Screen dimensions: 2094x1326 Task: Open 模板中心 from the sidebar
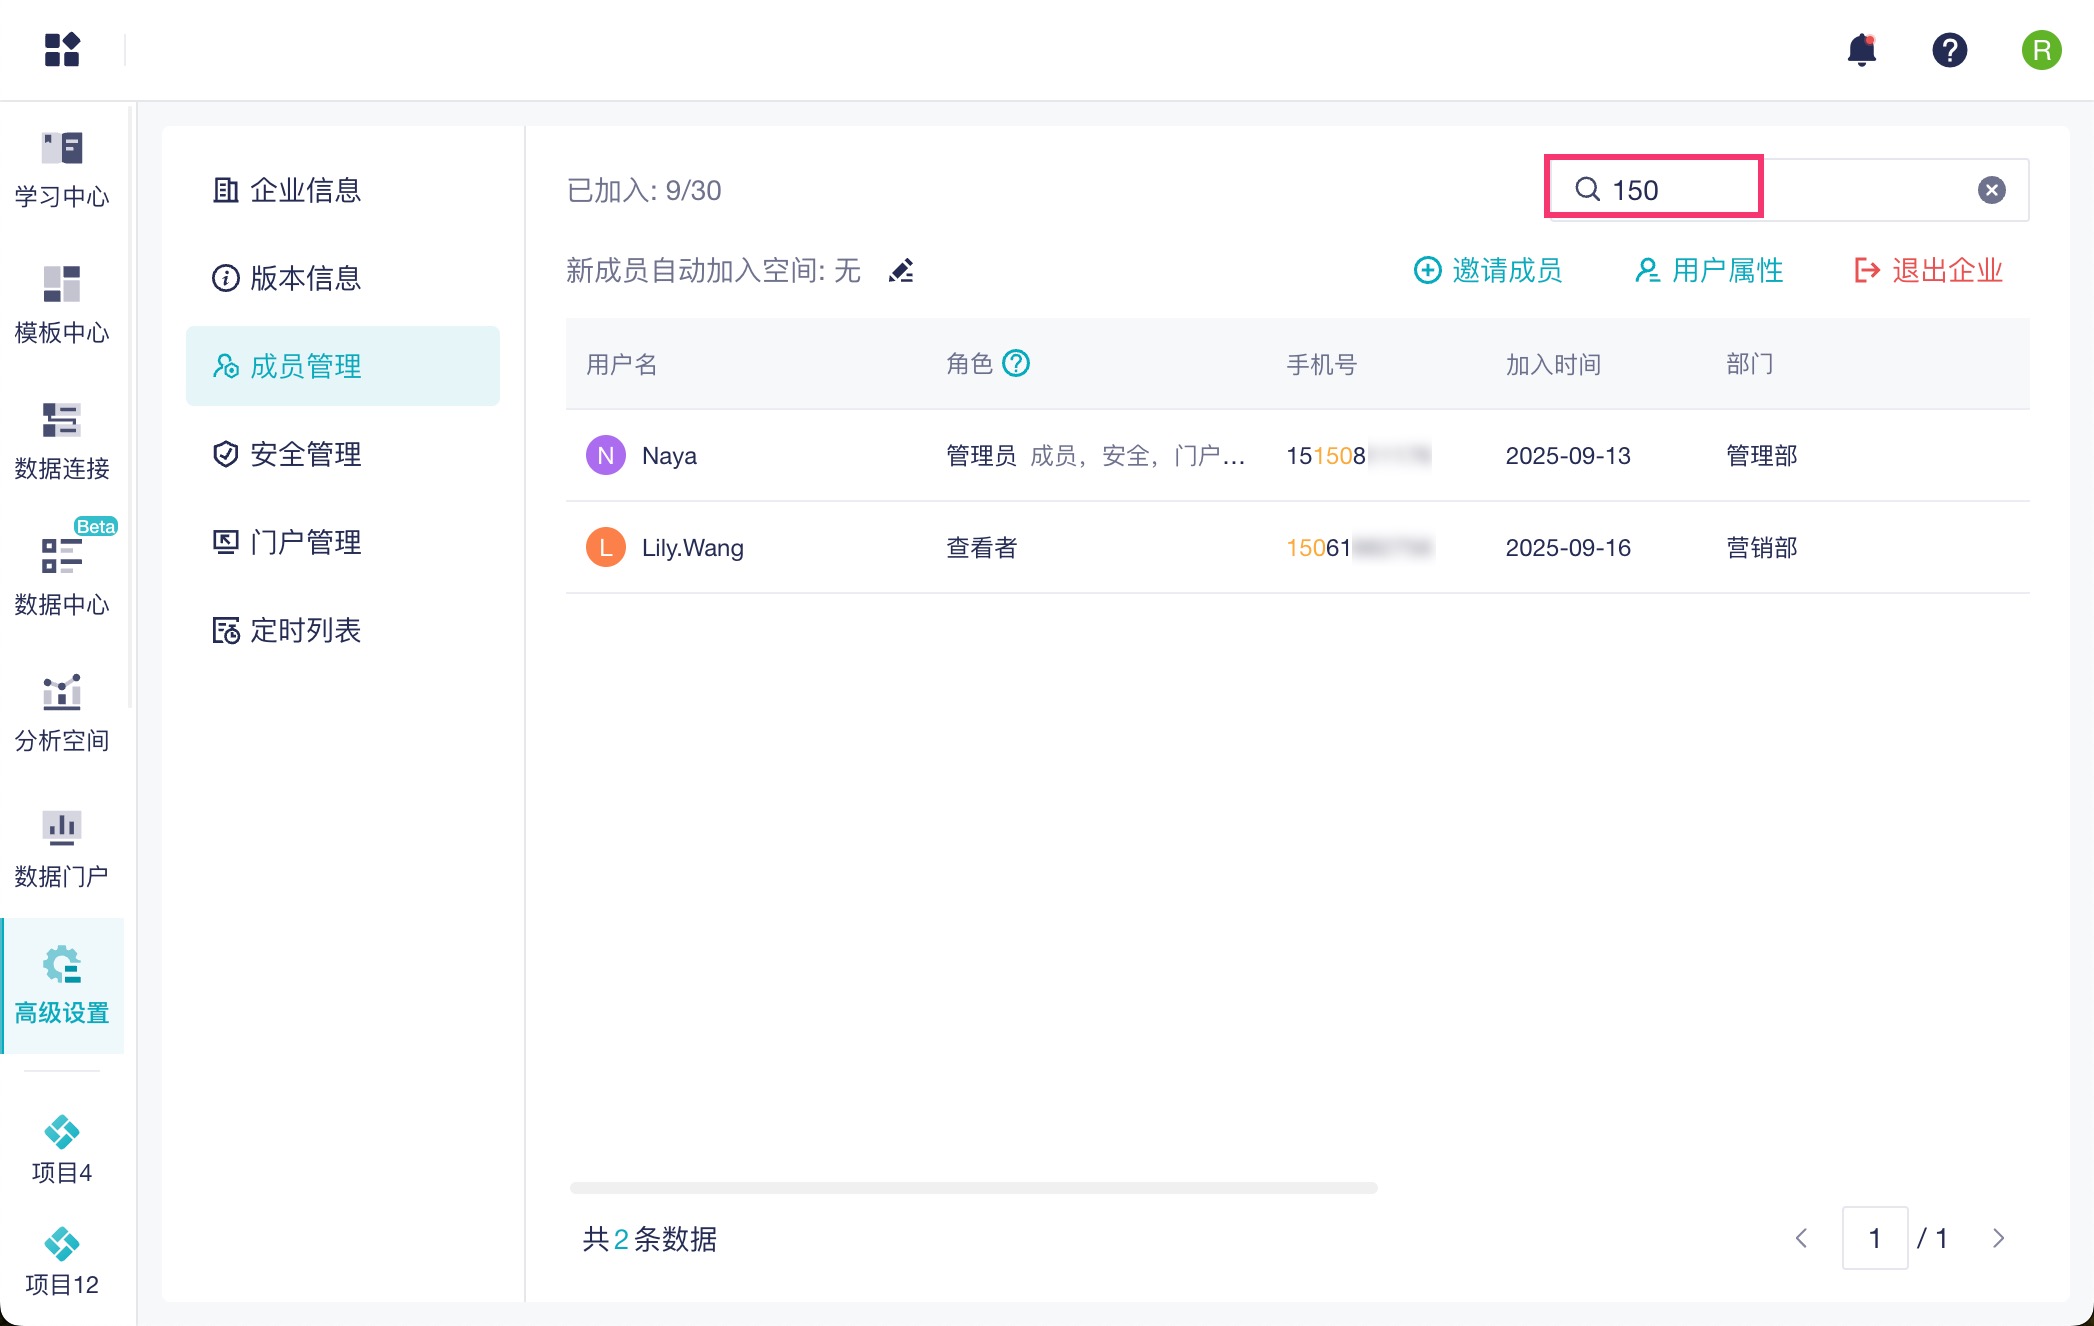coord(62,304)
